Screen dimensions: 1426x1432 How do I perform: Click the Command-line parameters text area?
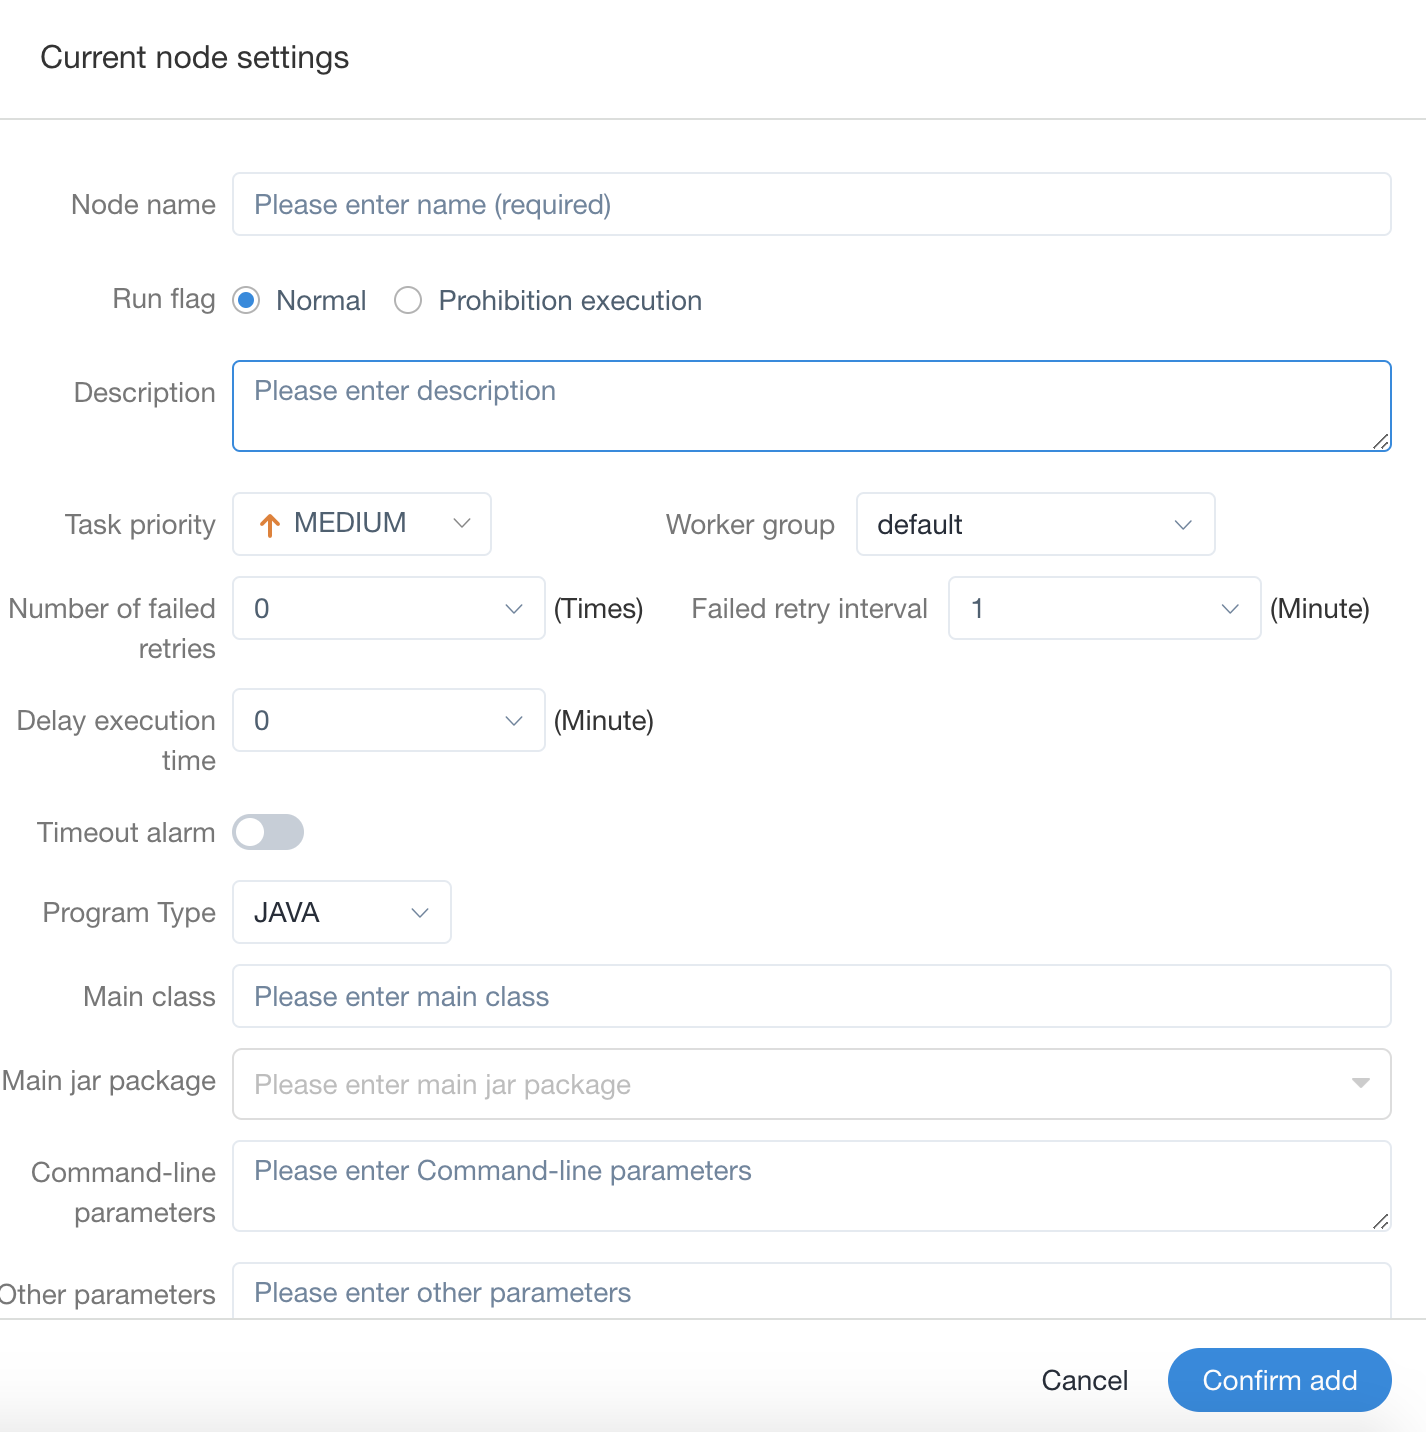coord(811,1186)
